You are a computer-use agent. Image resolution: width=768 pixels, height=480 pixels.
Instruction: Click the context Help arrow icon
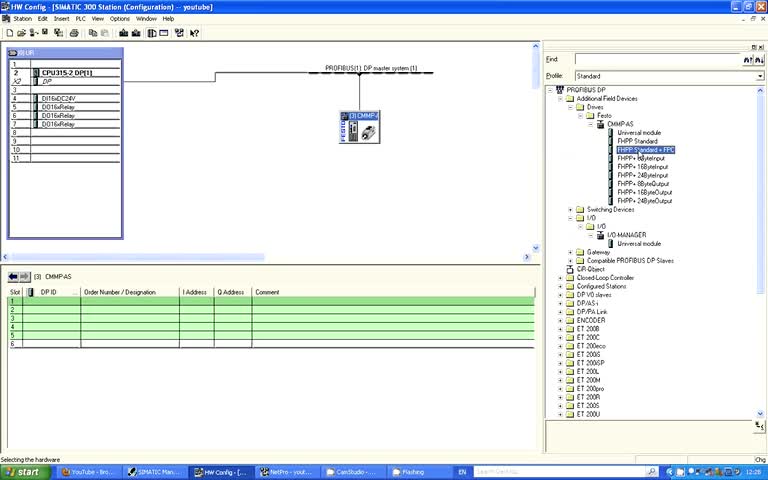(x=194, y=33)
